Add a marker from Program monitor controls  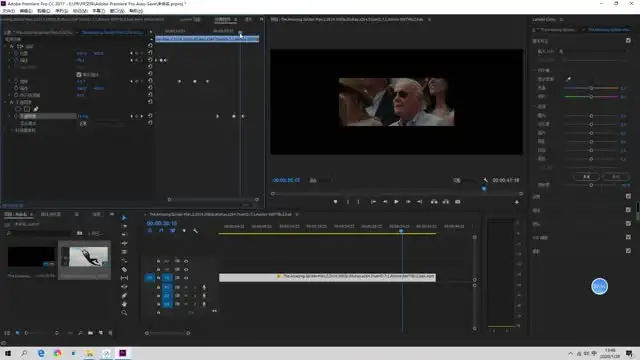[x=336, y=202]
